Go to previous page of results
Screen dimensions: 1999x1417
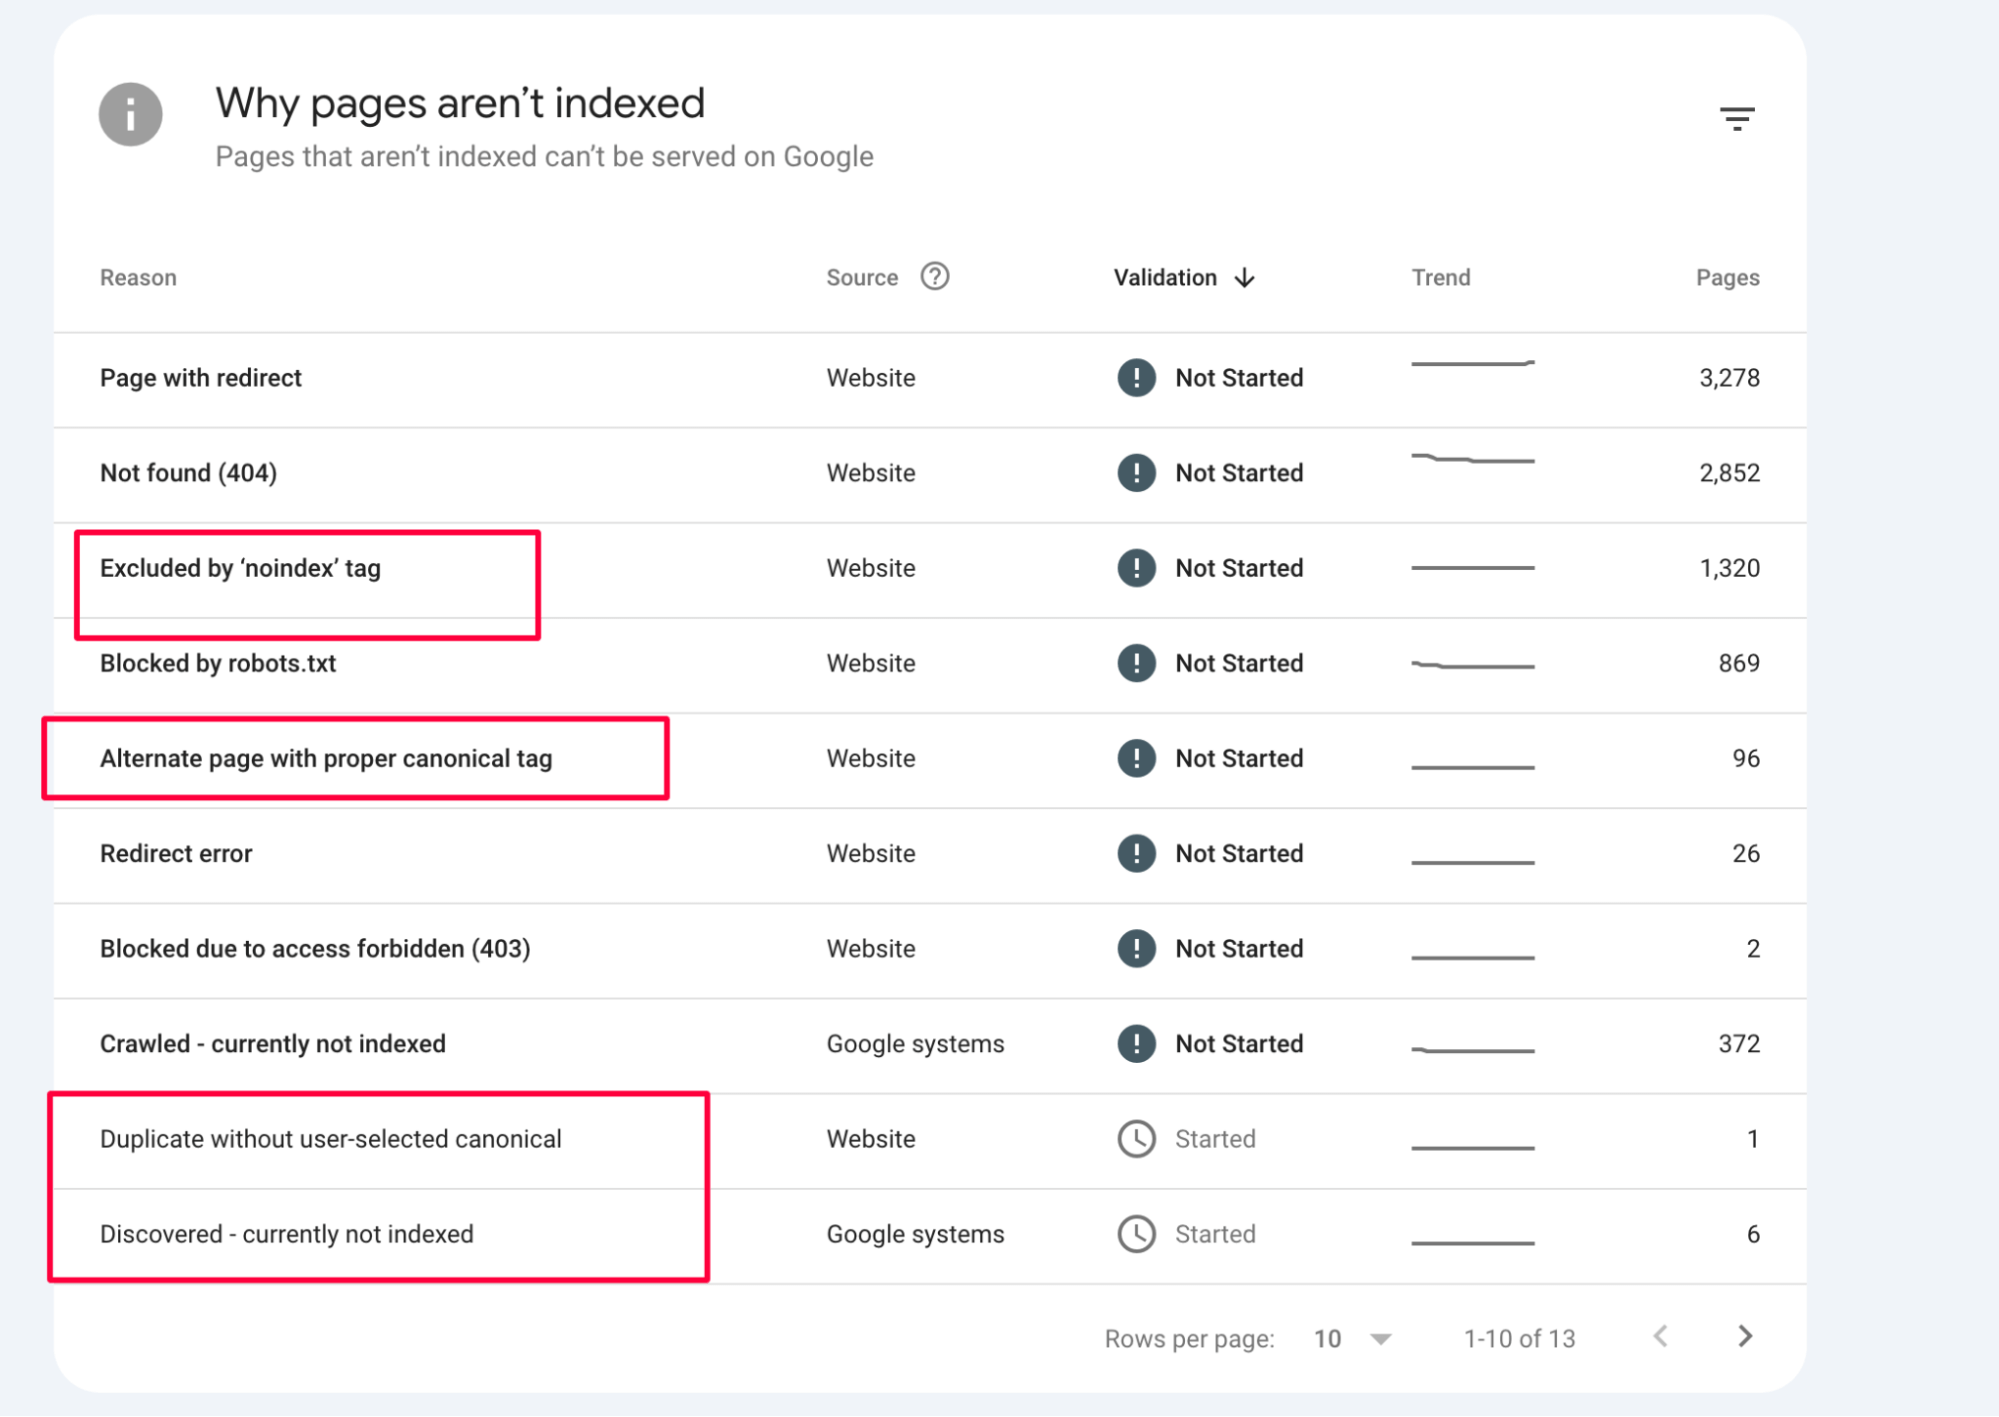point(1661,1337)
